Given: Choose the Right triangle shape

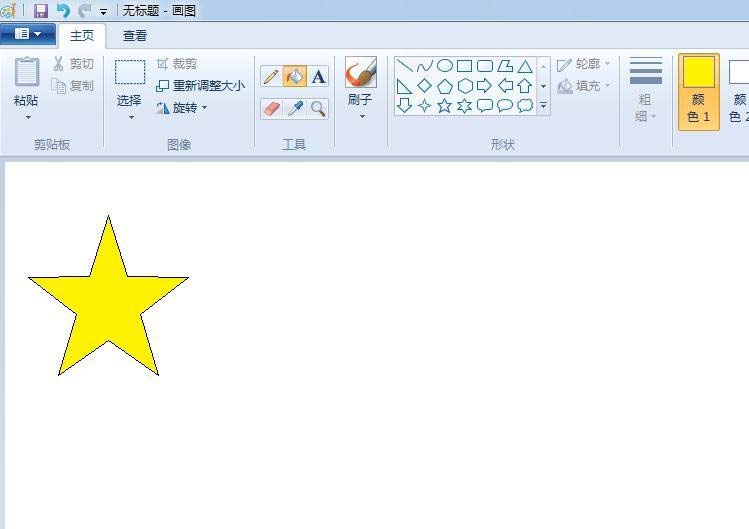Looking at the screenshot, I should point(404,86).
